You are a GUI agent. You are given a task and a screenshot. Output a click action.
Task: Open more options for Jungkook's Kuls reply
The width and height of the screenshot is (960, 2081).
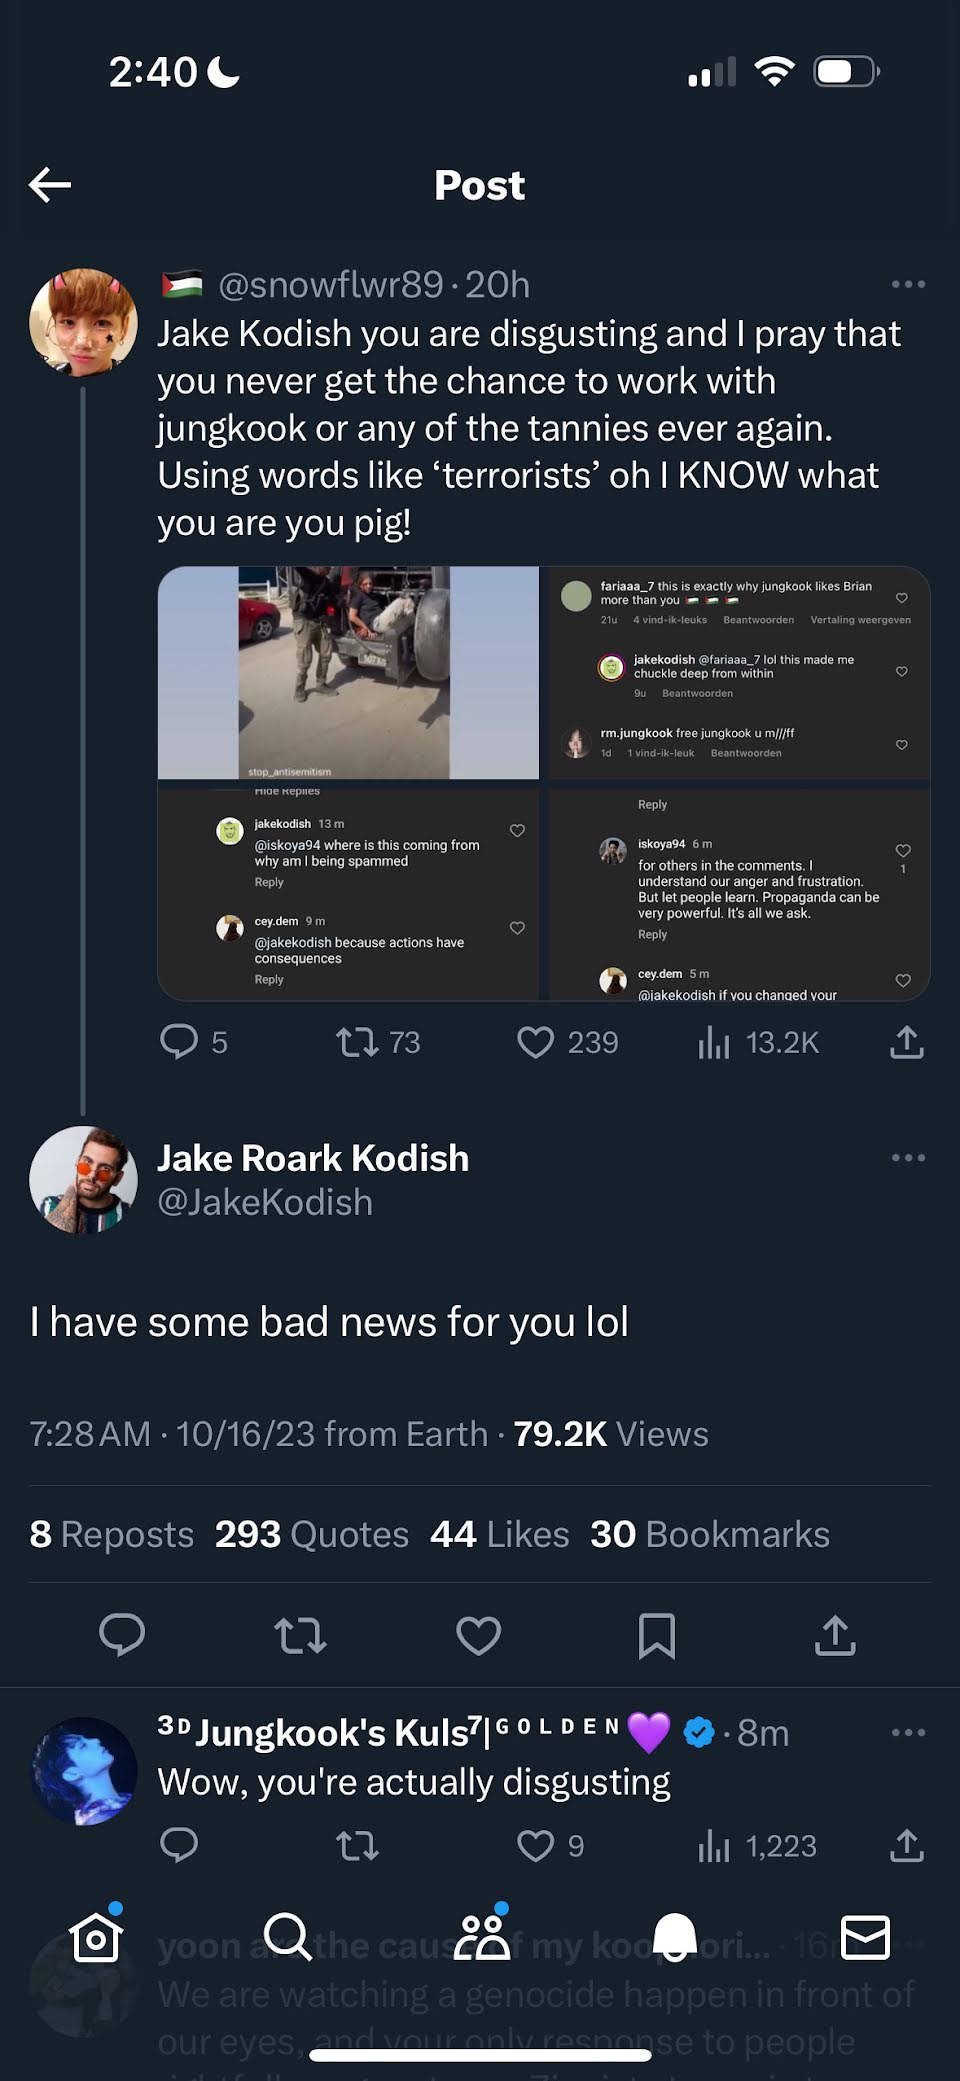(908, 1732)
